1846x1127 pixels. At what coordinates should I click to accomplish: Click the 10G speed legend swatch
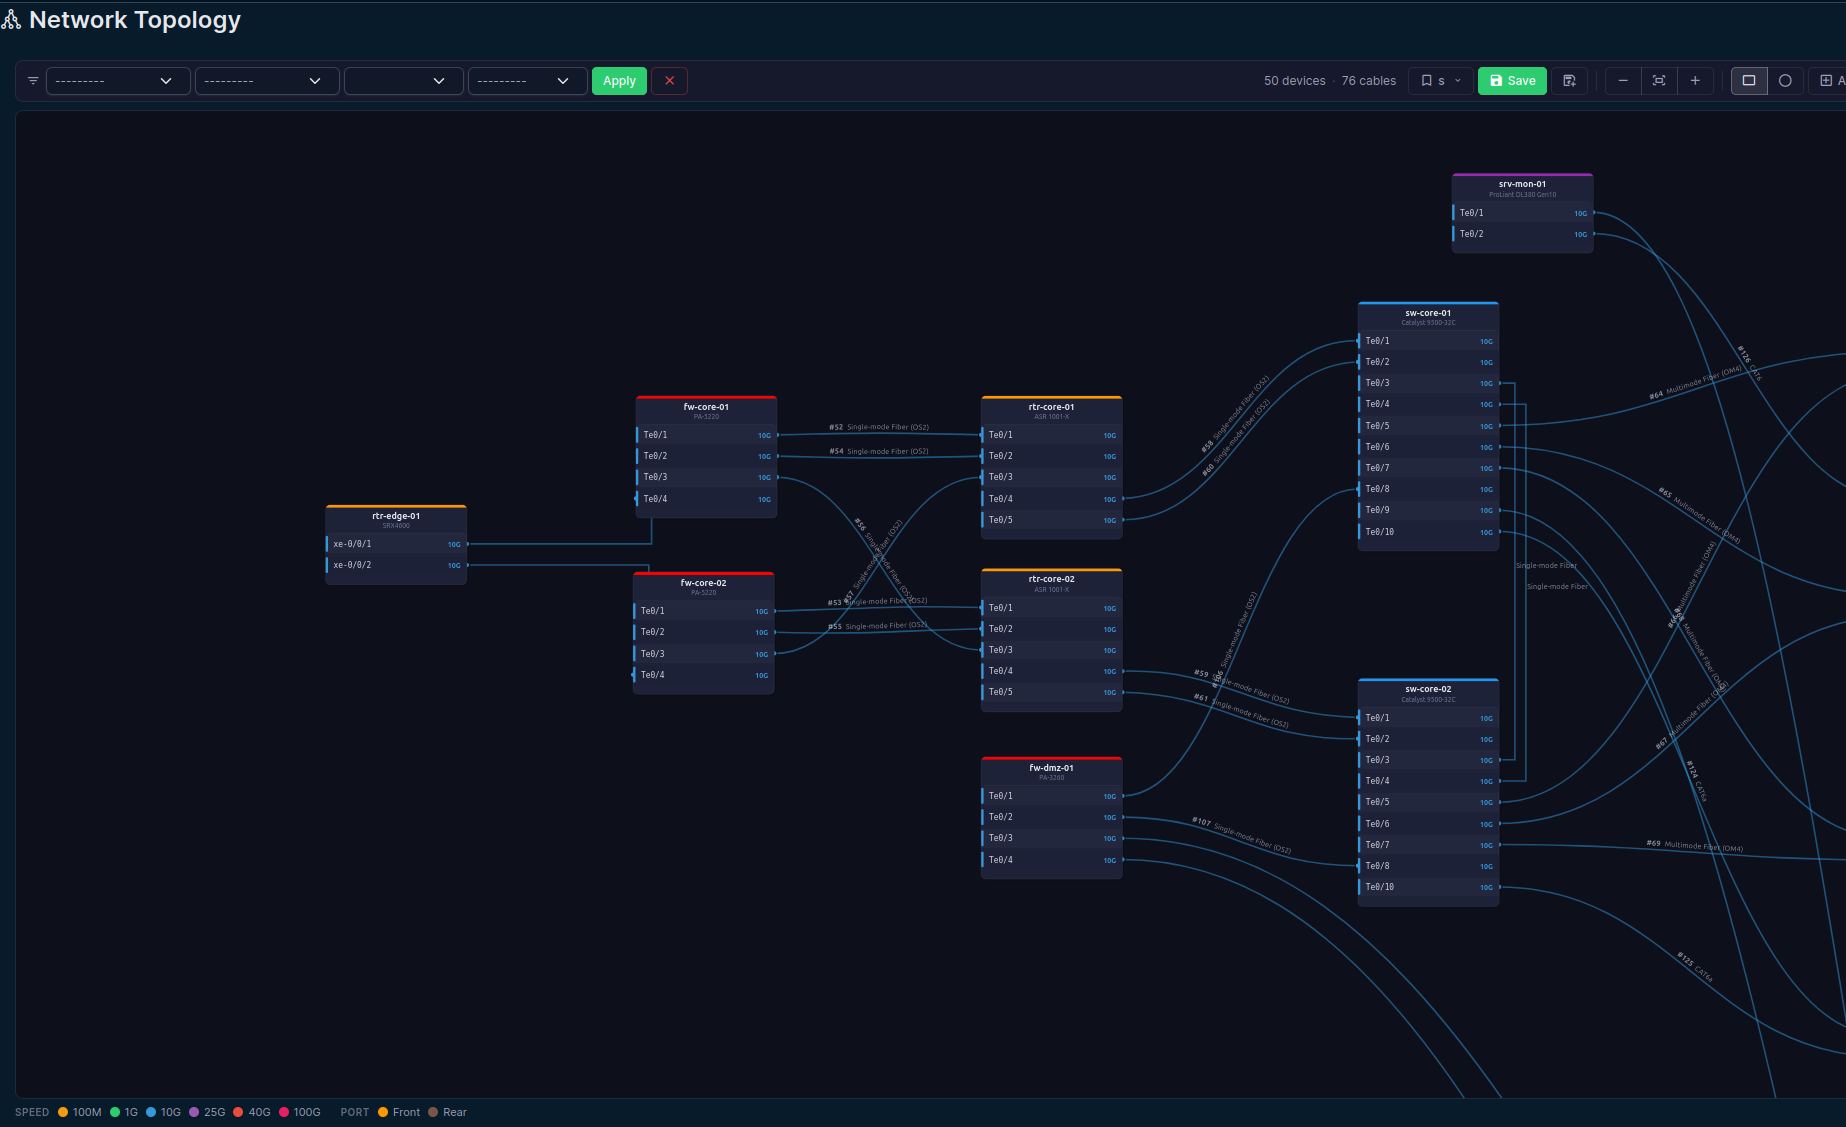151,1112
